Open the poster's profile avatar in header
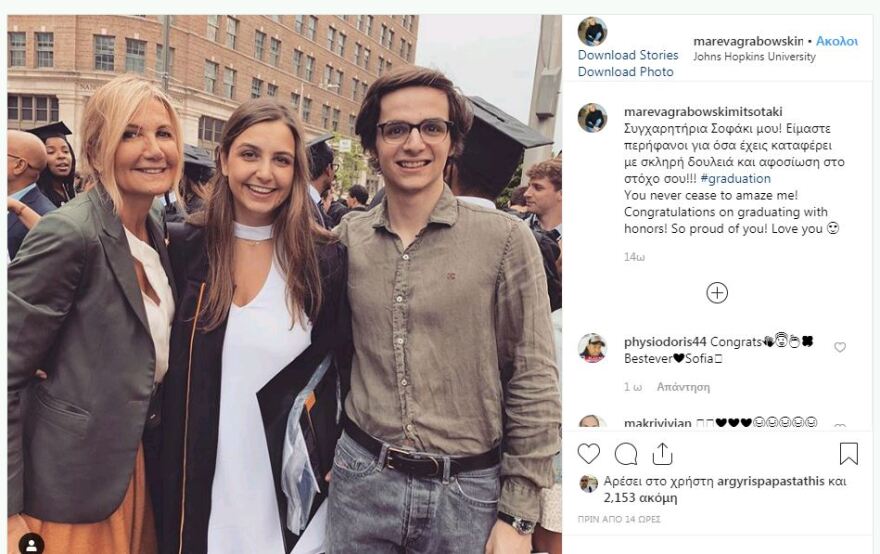Viewport: 880px width, 554px height. tap(592, 31)
